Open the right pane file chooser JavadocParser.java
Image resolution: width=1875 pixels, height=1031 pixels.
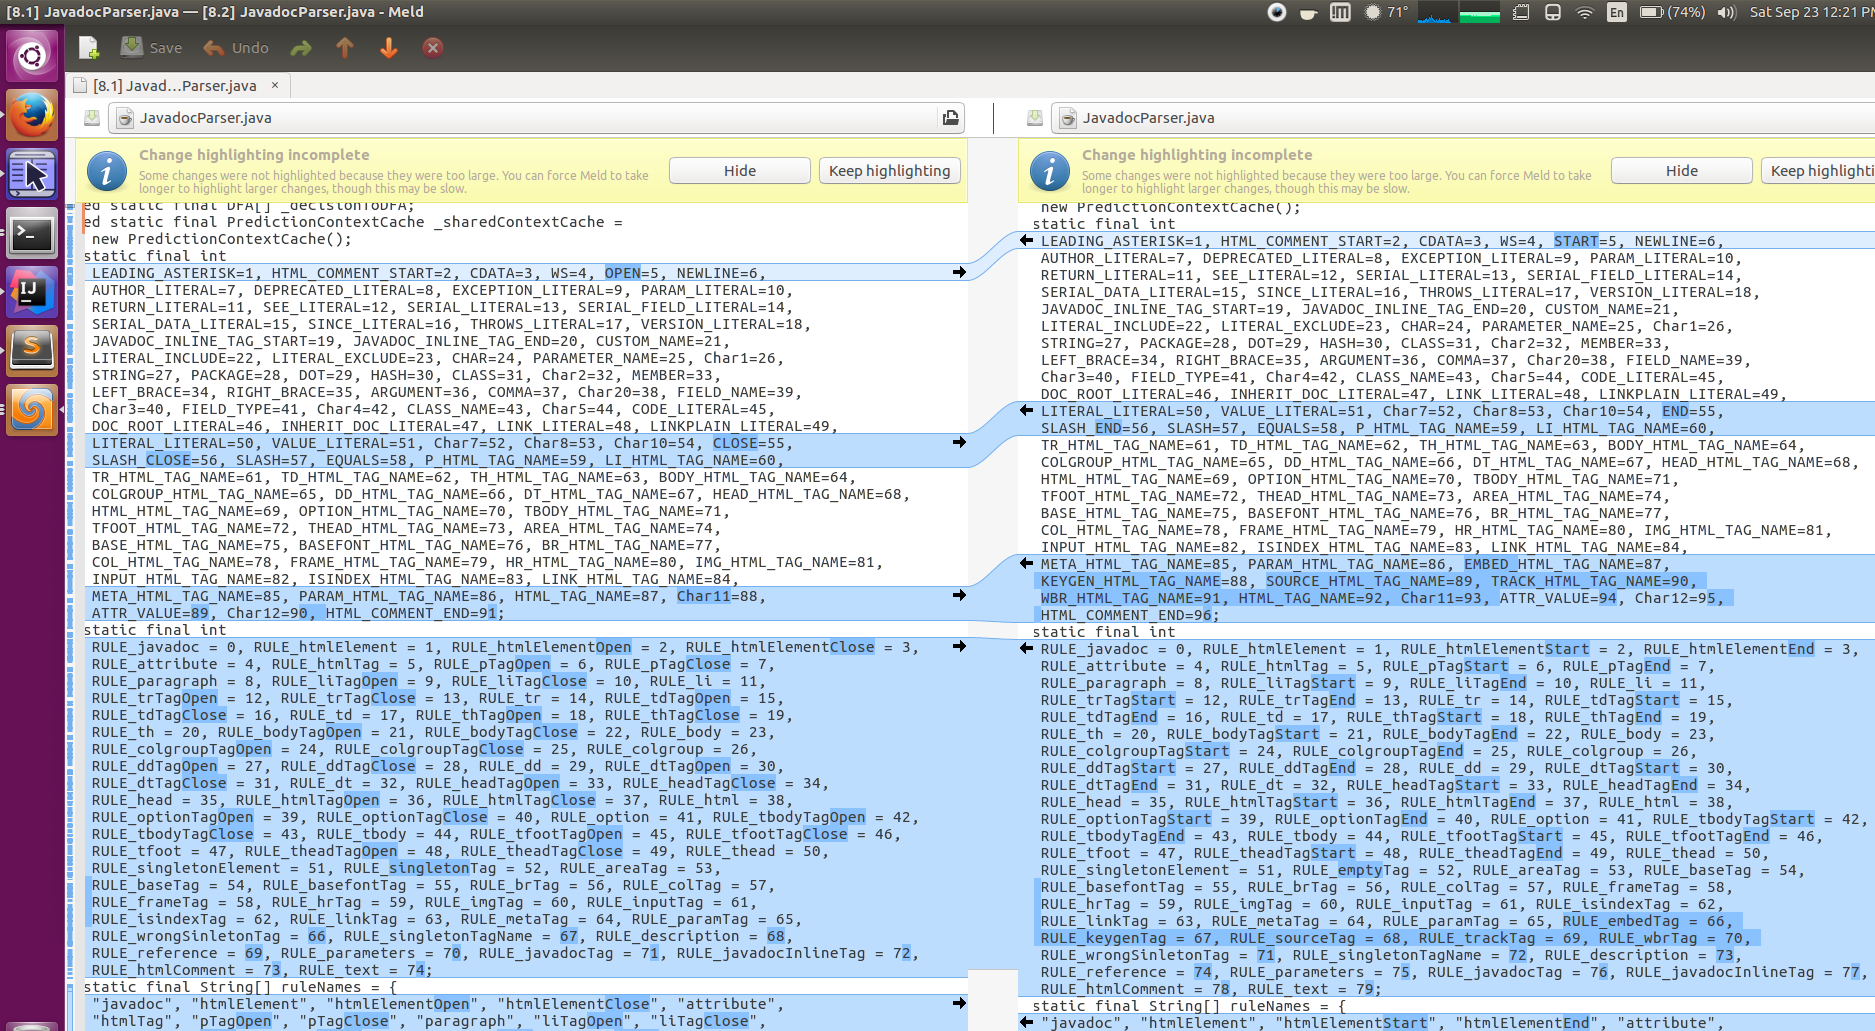[x=1463, y=118]
